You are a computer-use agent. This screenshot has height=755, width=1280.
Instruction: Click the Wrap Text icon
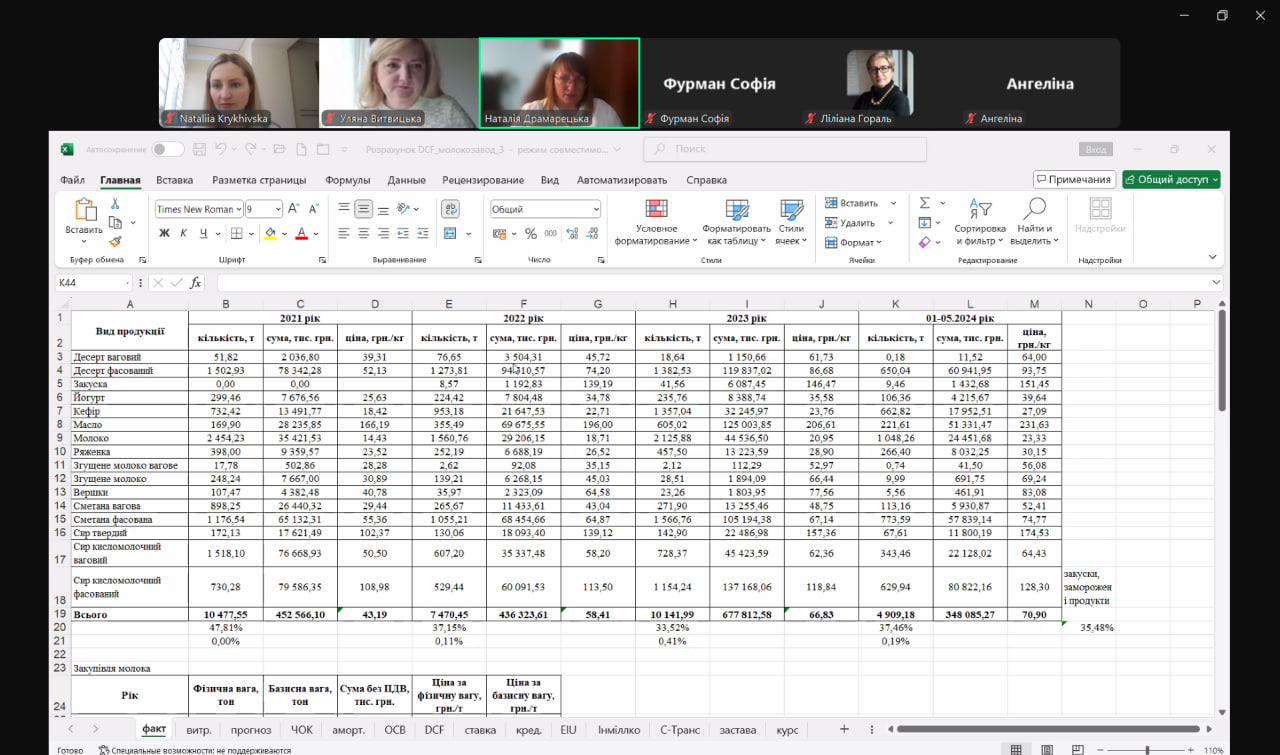[450, 209]
